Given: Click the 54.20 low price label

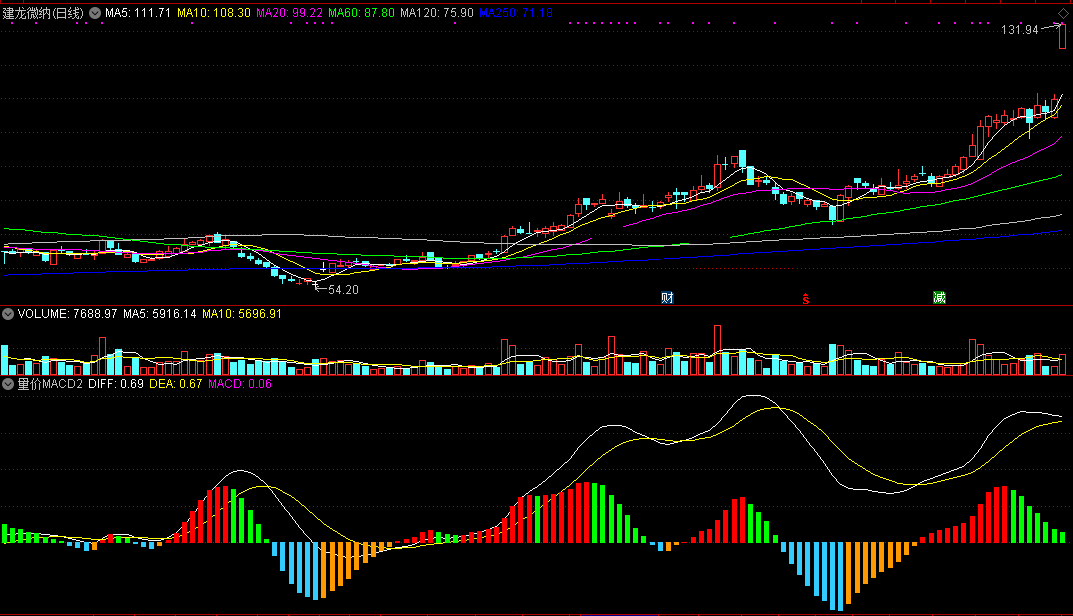Looking at the screenshot, I should tap(344, 290).
